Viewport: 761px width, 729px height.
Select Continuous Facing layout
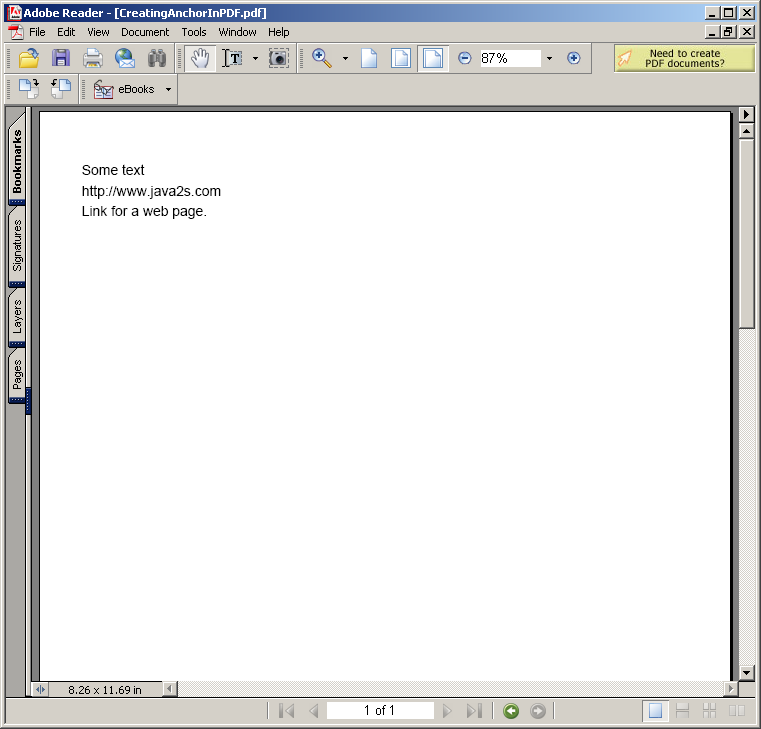click(x=710, y=711)
